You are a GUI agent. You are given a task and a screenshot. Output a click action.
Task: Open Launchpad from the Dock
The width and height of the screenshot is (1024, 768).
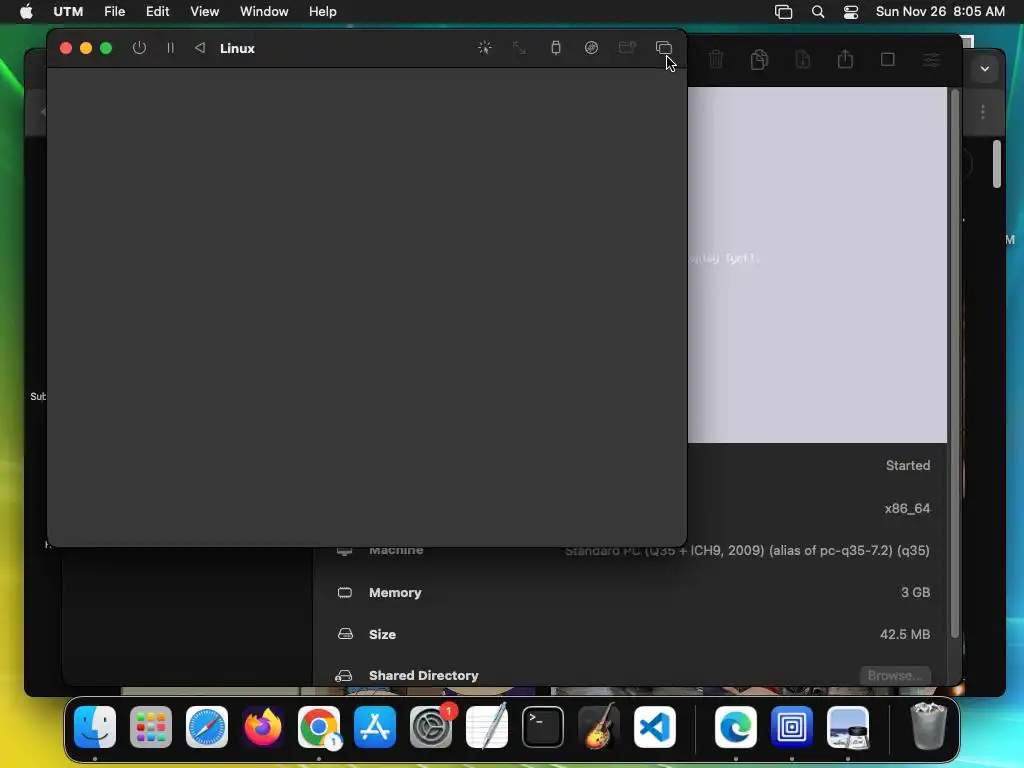click(x=151, y=727)
